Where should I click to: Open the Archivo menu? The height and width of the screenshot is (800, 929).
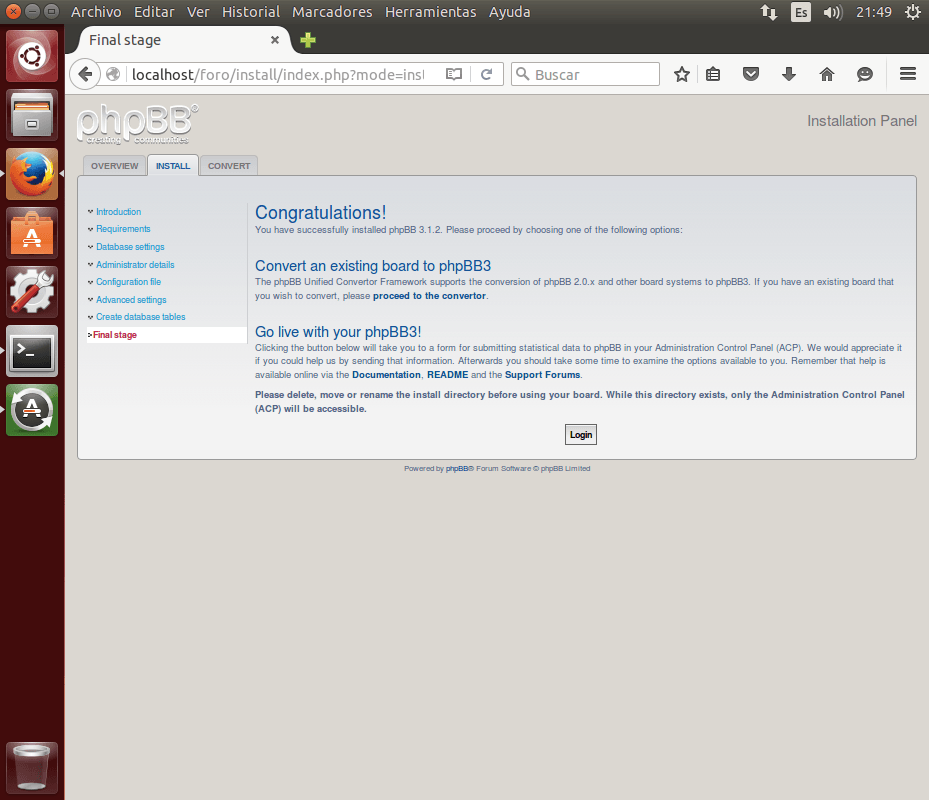[x=96, y=12]
